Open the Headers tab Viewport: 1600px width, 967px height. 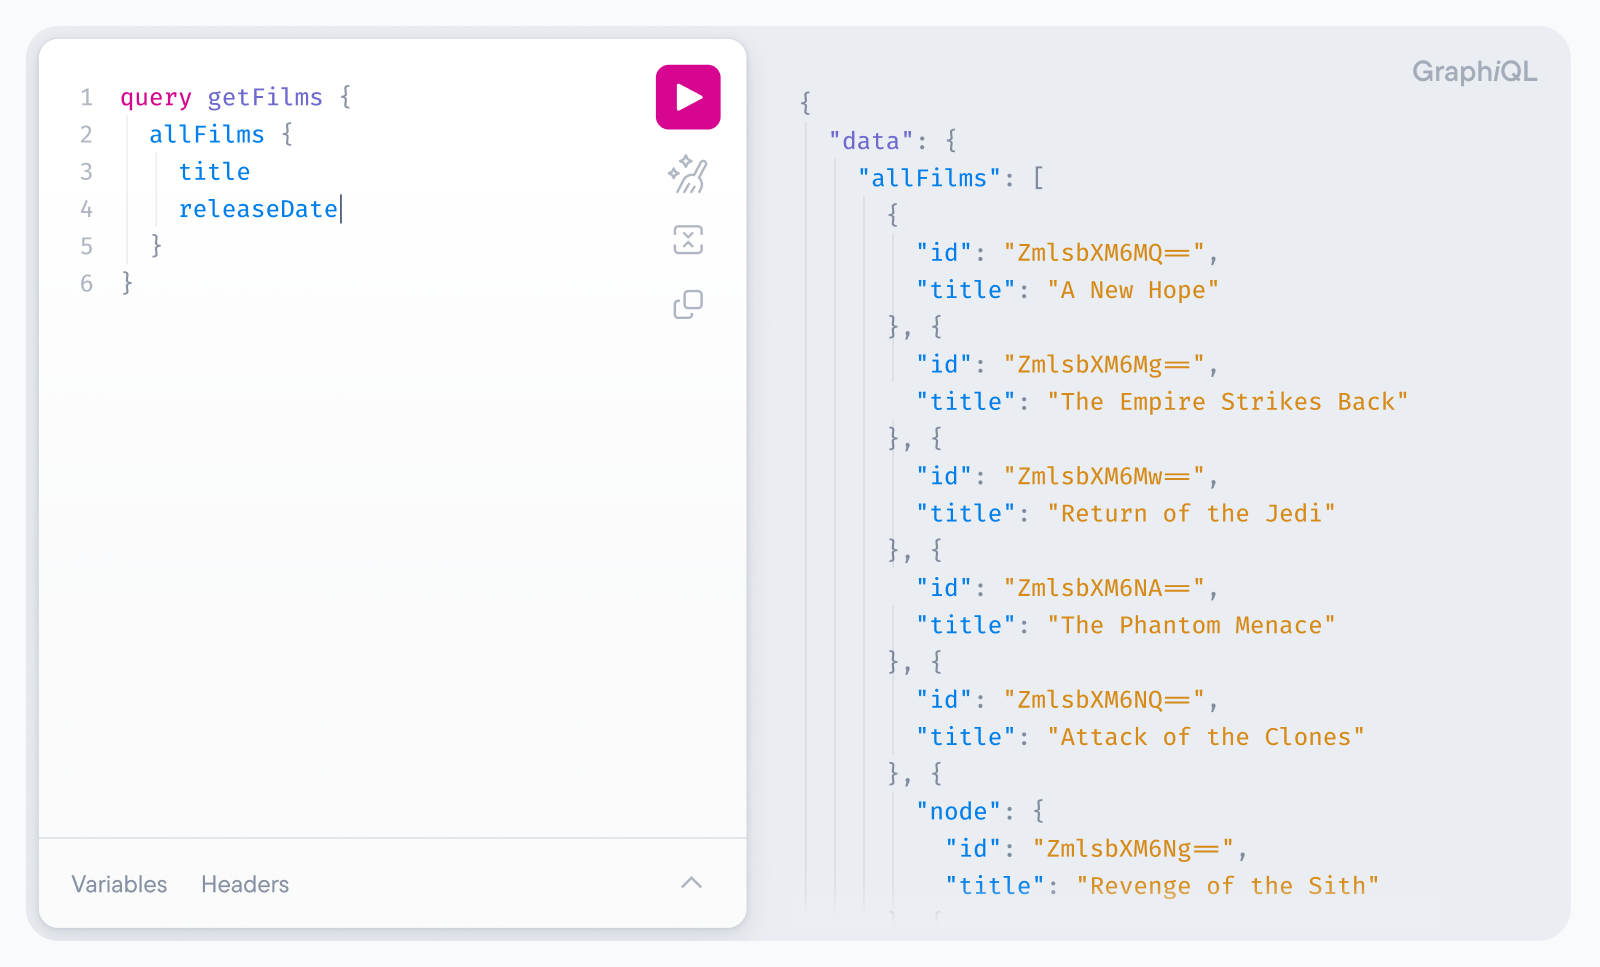point(244,884)
